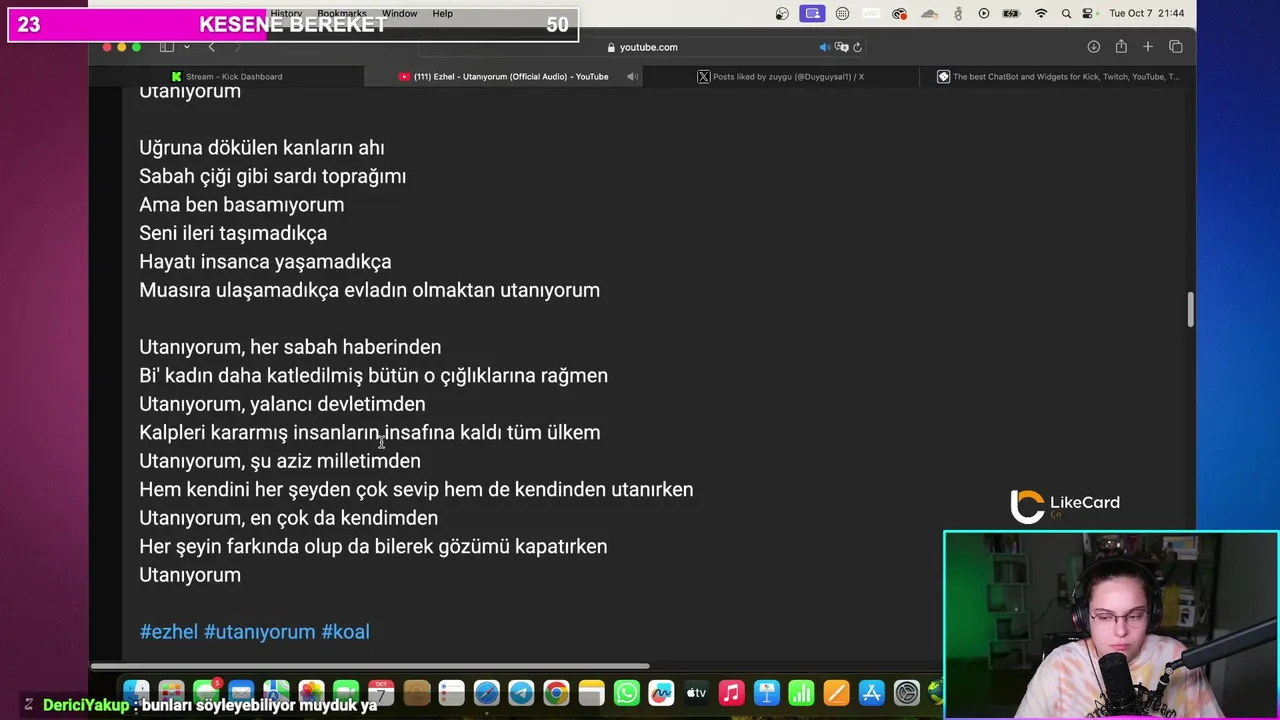Open Apple TV from the Dock
1280x720 pixels.
click(696, 692)
